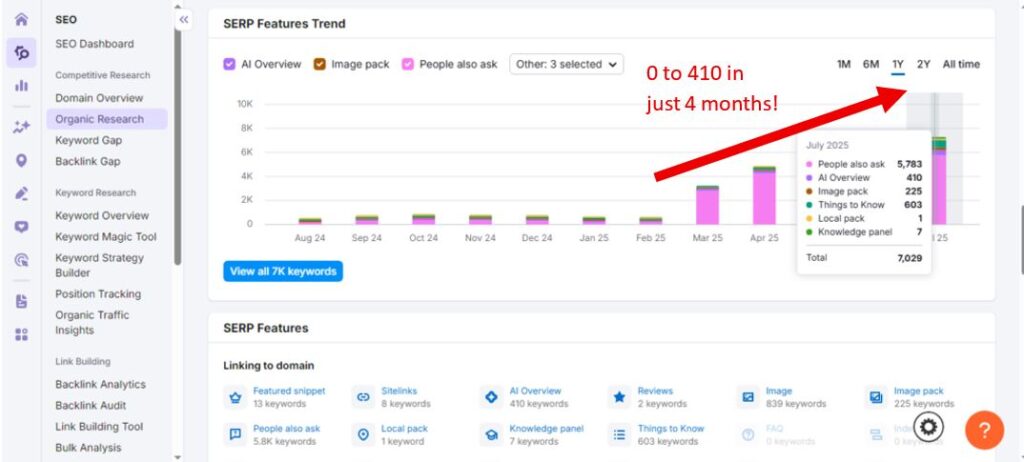This screenshot has width=1024, height=462.
Task: Click the Sitelinks feature link
Action: [399, 391]
